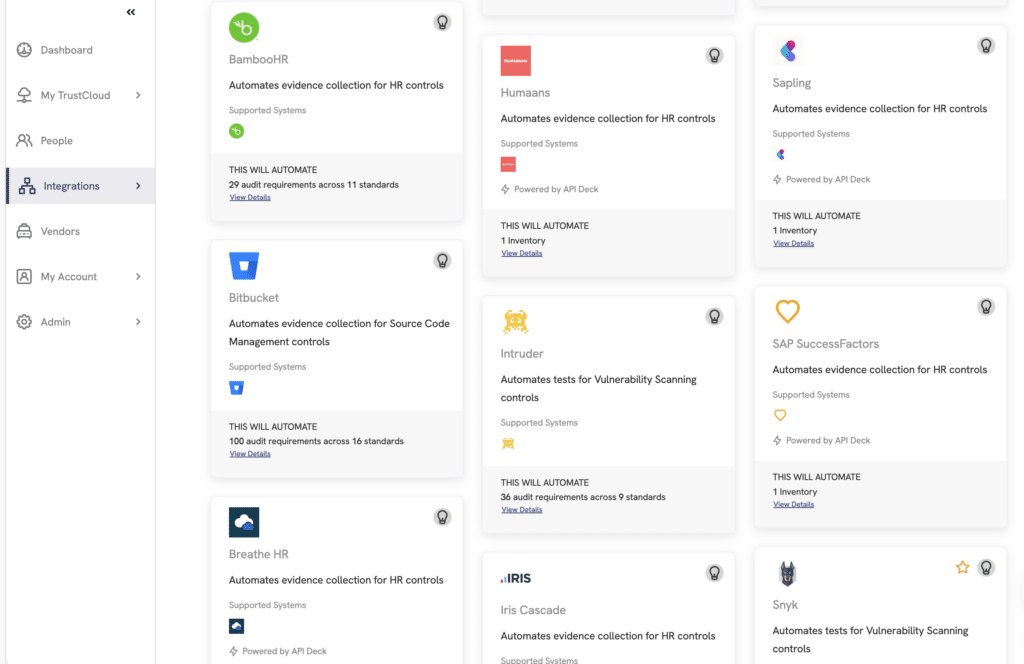1024x664 pixels.
Task: Click the lightbulb icon on Iris Cascade card
Action: 714,573
